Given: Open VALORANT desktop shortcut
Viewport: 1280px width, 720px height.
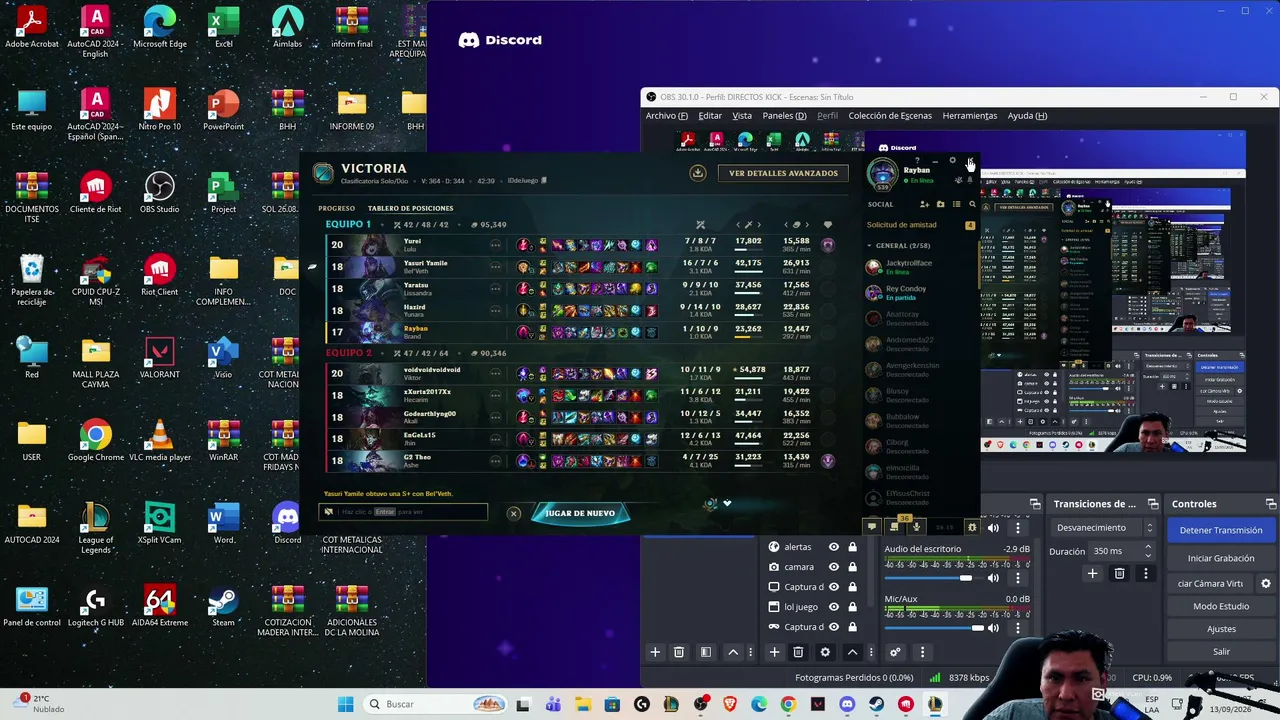Looking at the screenshot, I should tap(159, 359).
